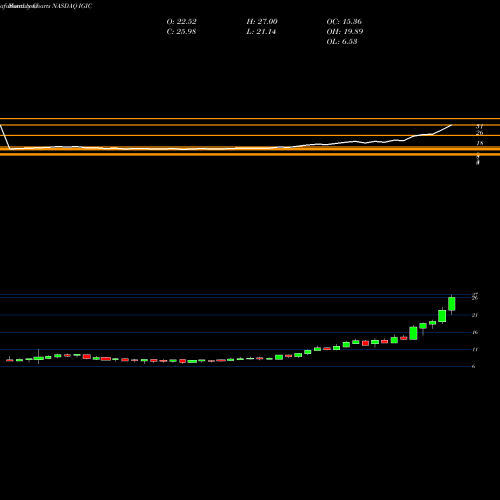
Task: Click the close price 'C: 25.98'
Action: point(181,32)
